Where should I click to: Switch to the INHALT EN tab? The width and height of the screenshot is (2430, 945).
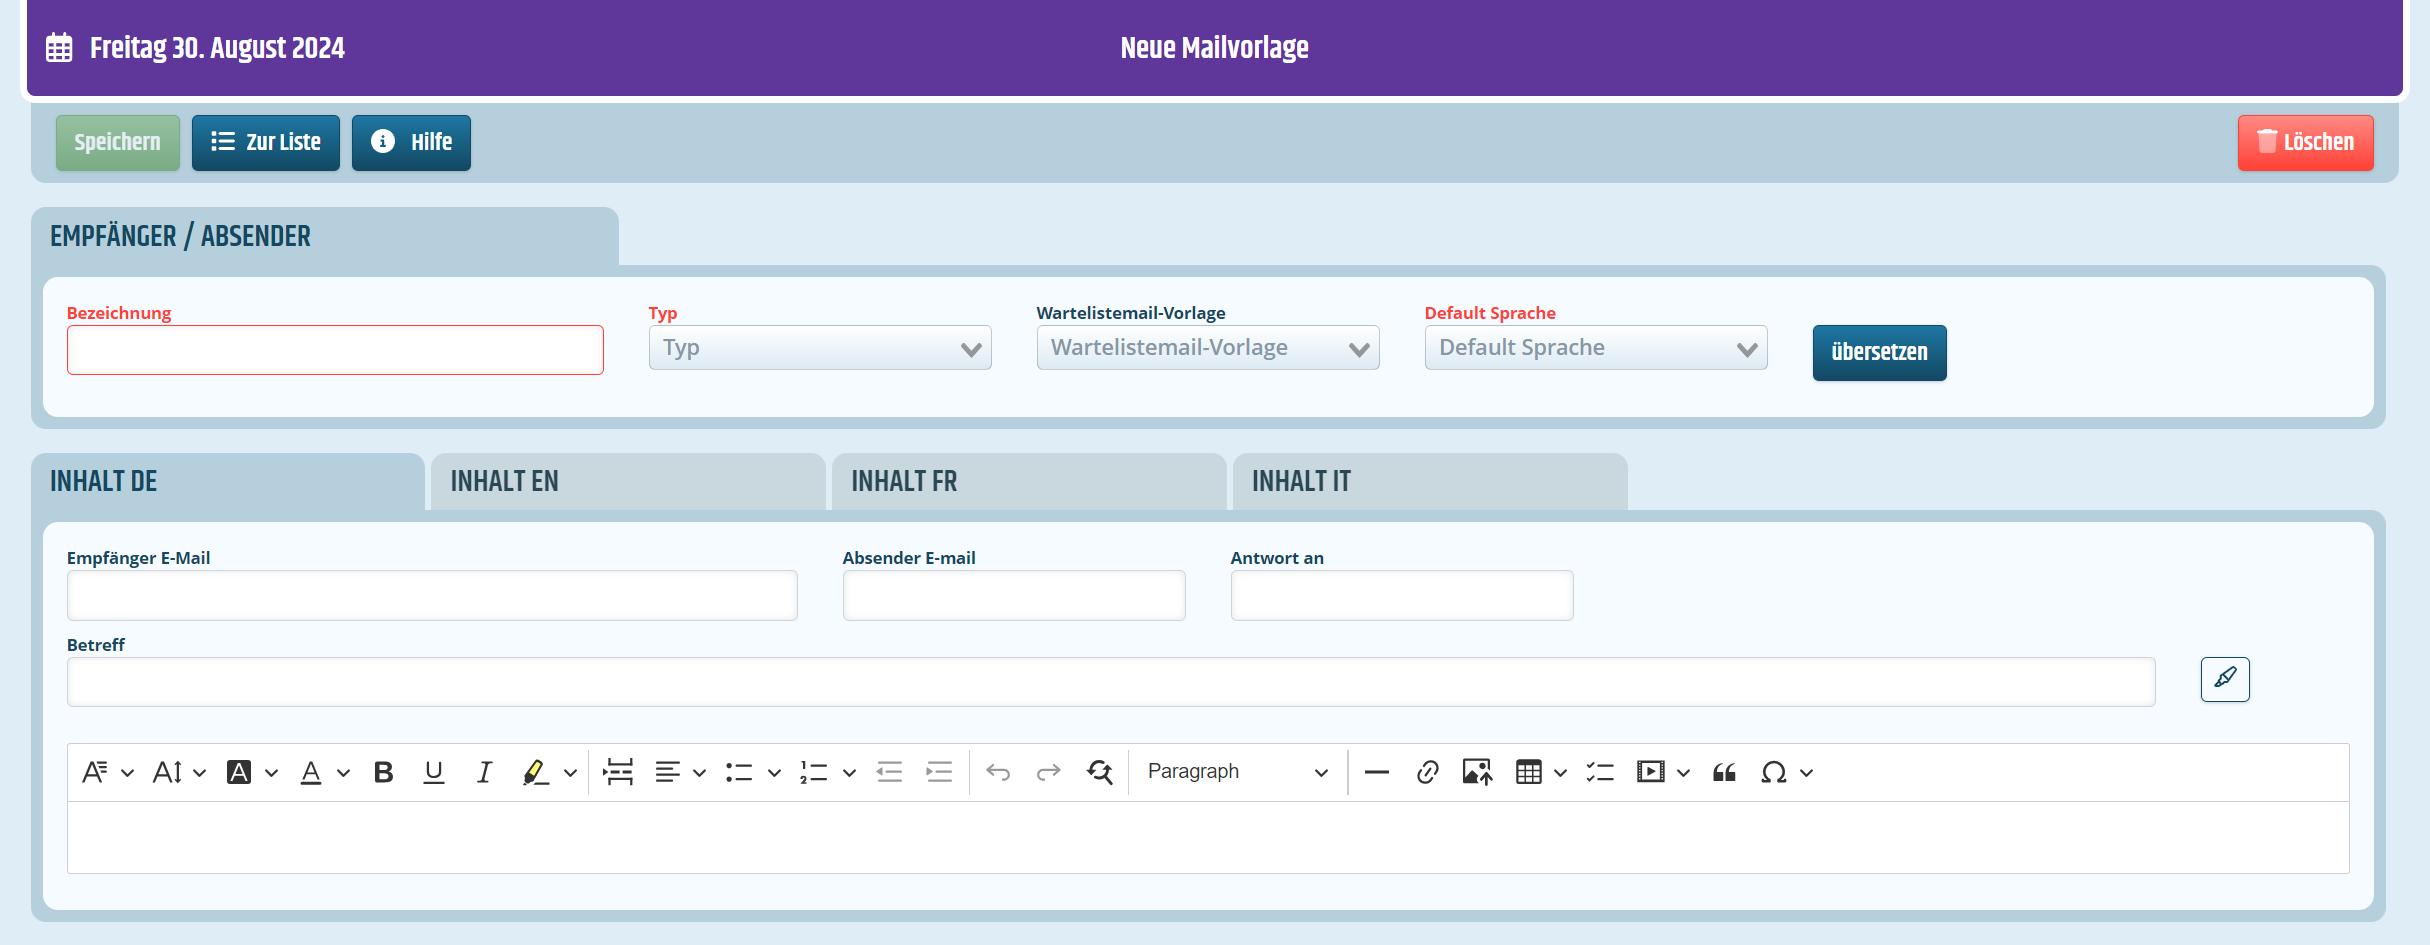pos(628,482)
